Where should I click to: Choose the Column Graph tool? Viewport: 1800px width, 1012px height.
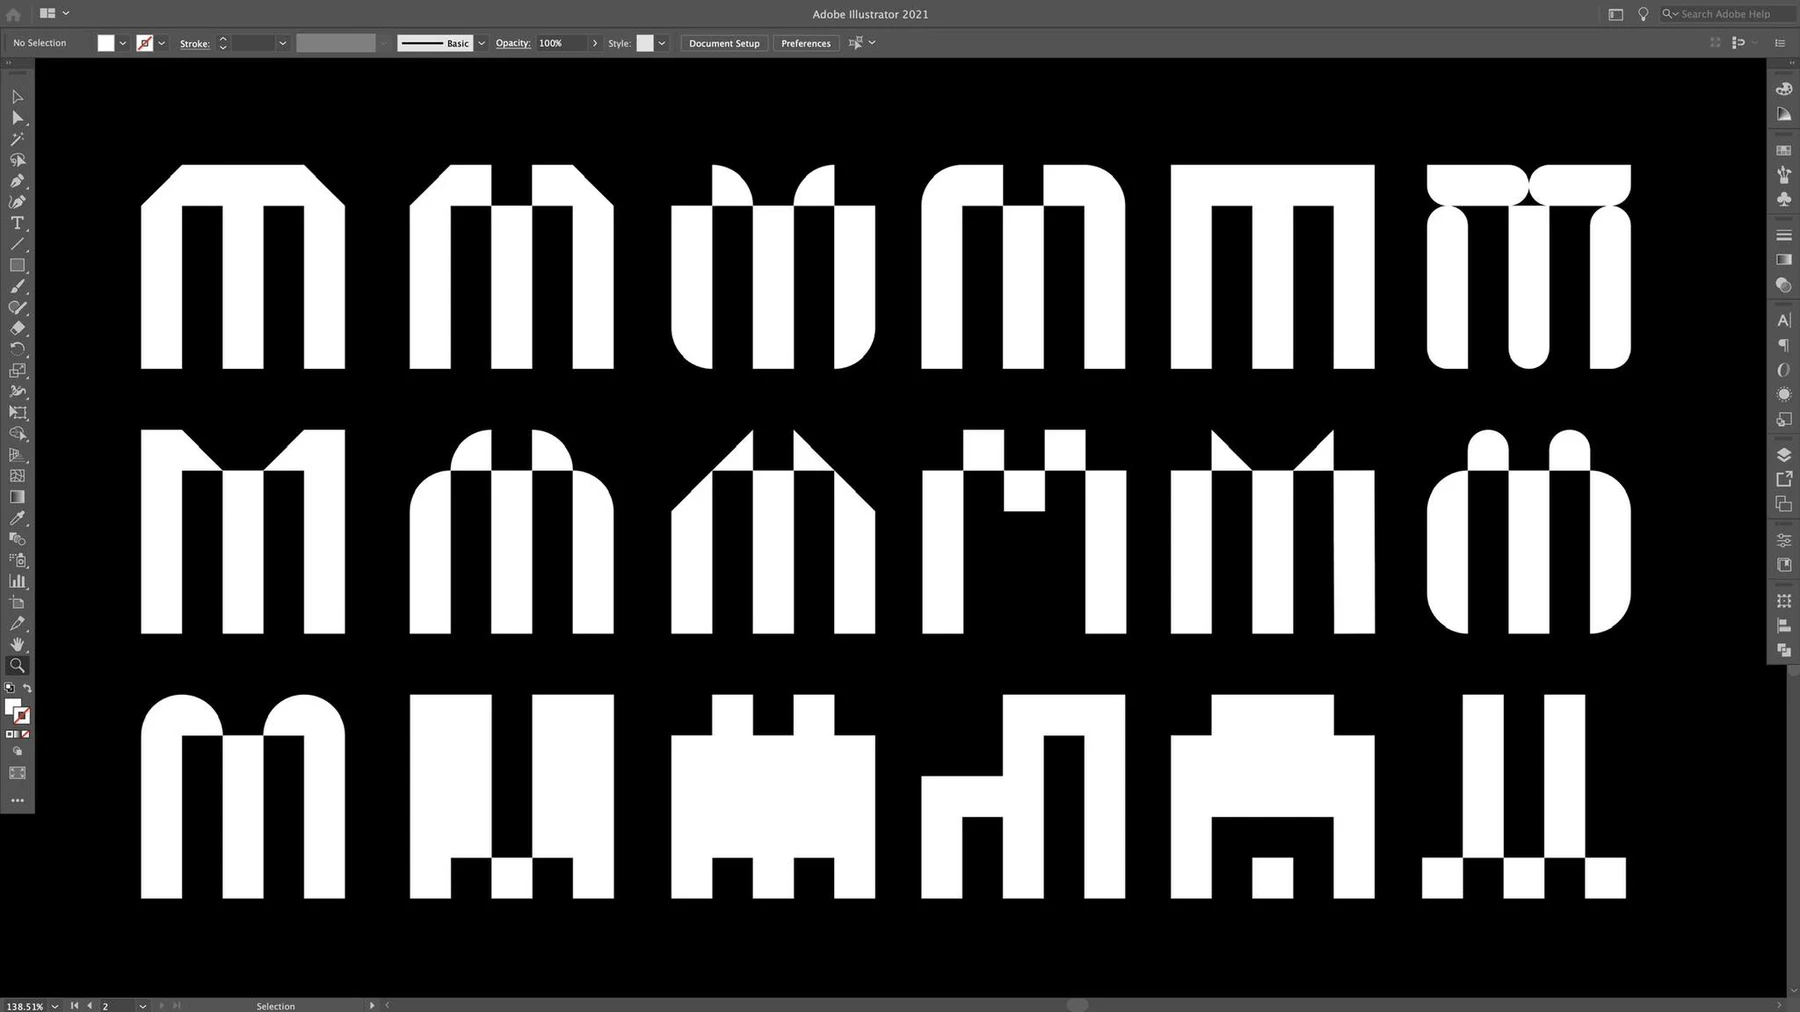click(x=17, y=581)
